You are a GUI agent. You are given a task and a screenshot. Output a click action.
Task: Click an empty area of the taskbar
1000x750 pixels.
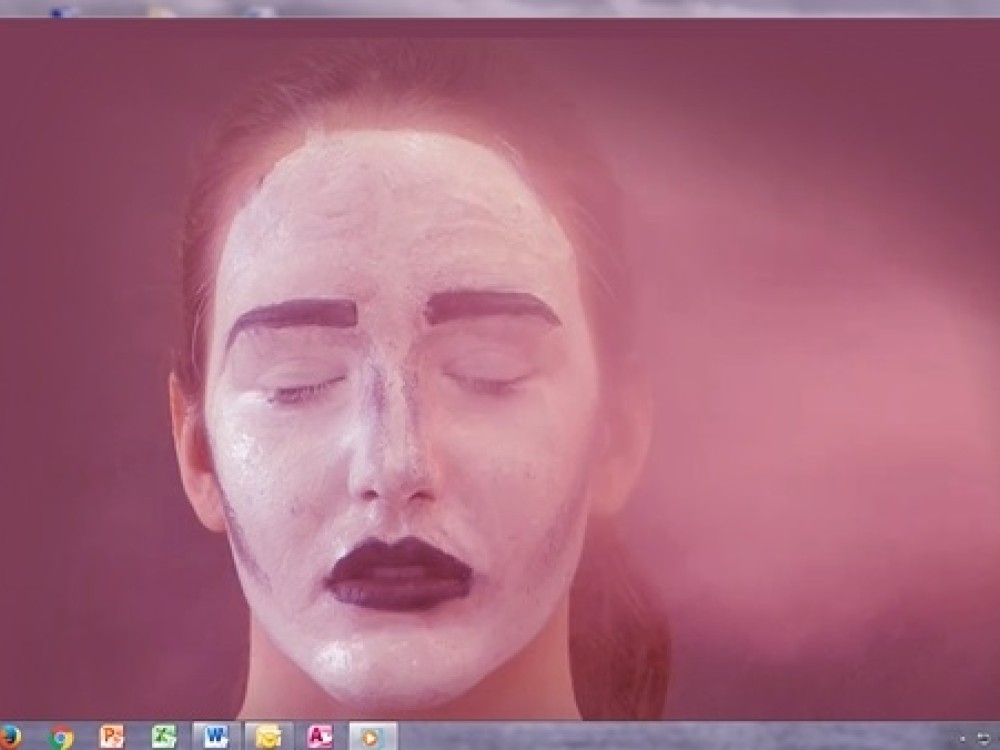coord(650,736)
